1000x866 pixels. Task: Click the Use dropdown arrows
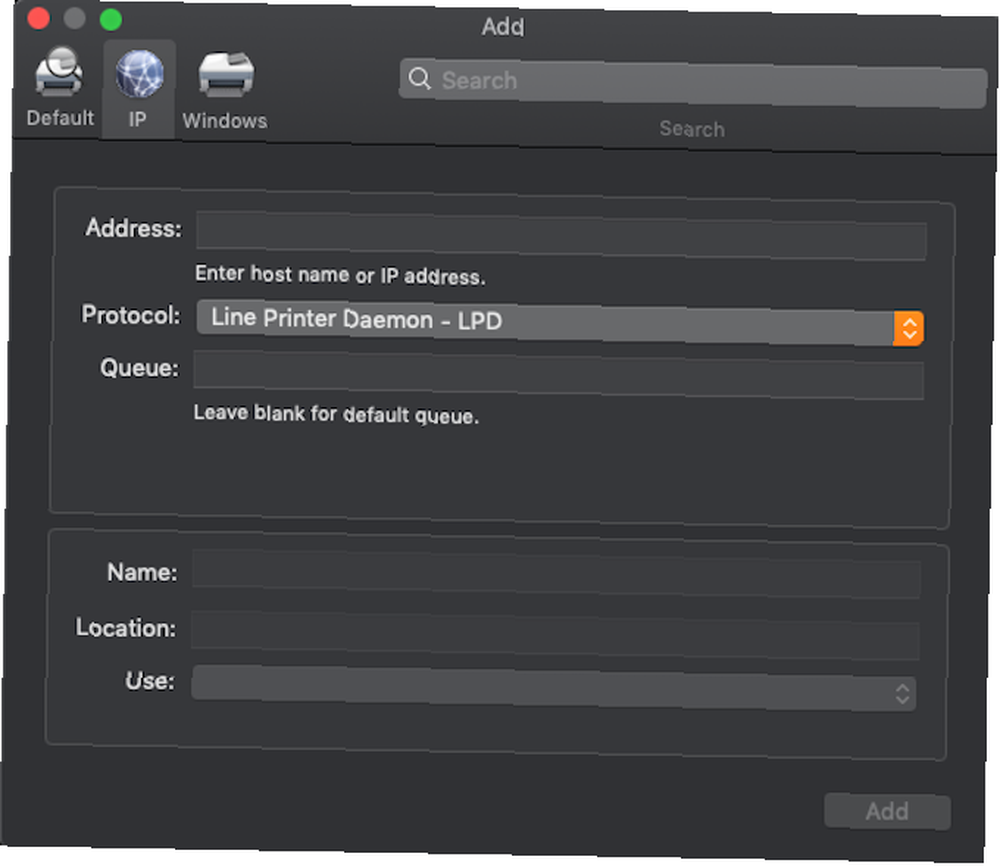pos(902,693)
